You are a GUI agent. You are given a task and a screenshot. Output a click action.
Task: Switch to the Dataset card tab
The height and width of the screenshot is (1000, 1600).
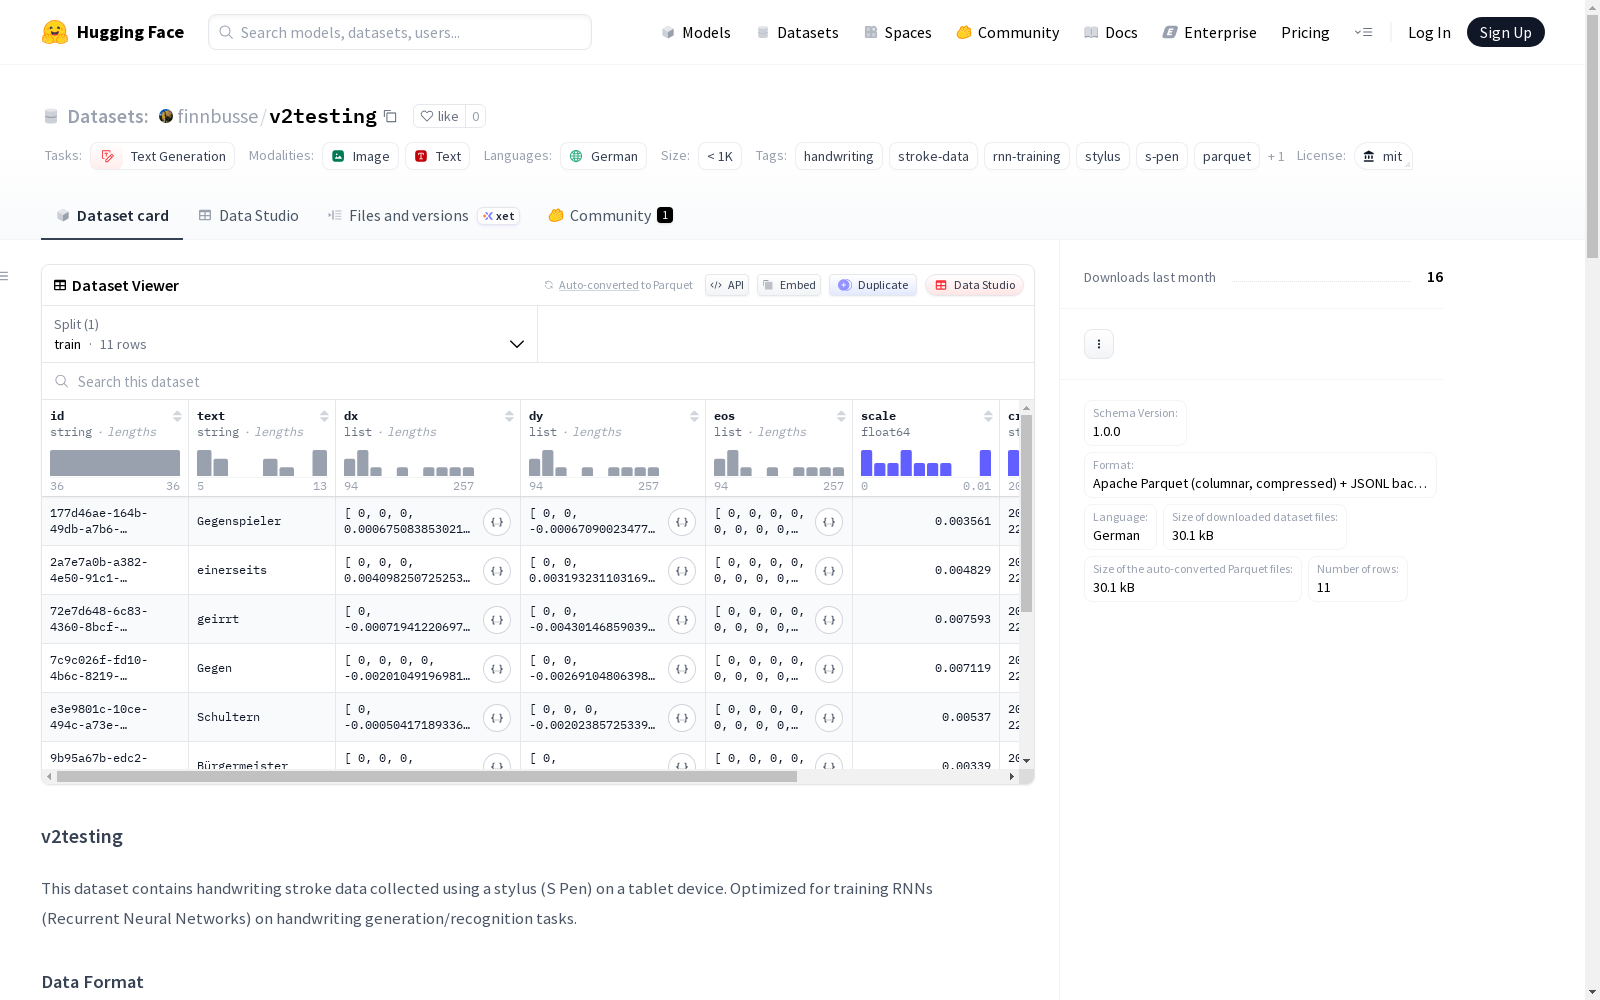coord(112,216)
